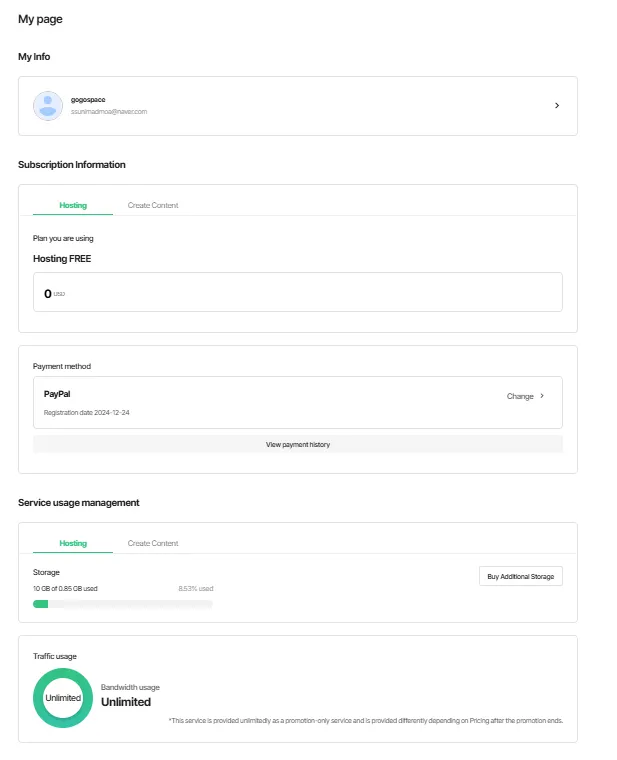Click the Change payment method link
The height and width of the screenshot is (760, 617).
520,396
